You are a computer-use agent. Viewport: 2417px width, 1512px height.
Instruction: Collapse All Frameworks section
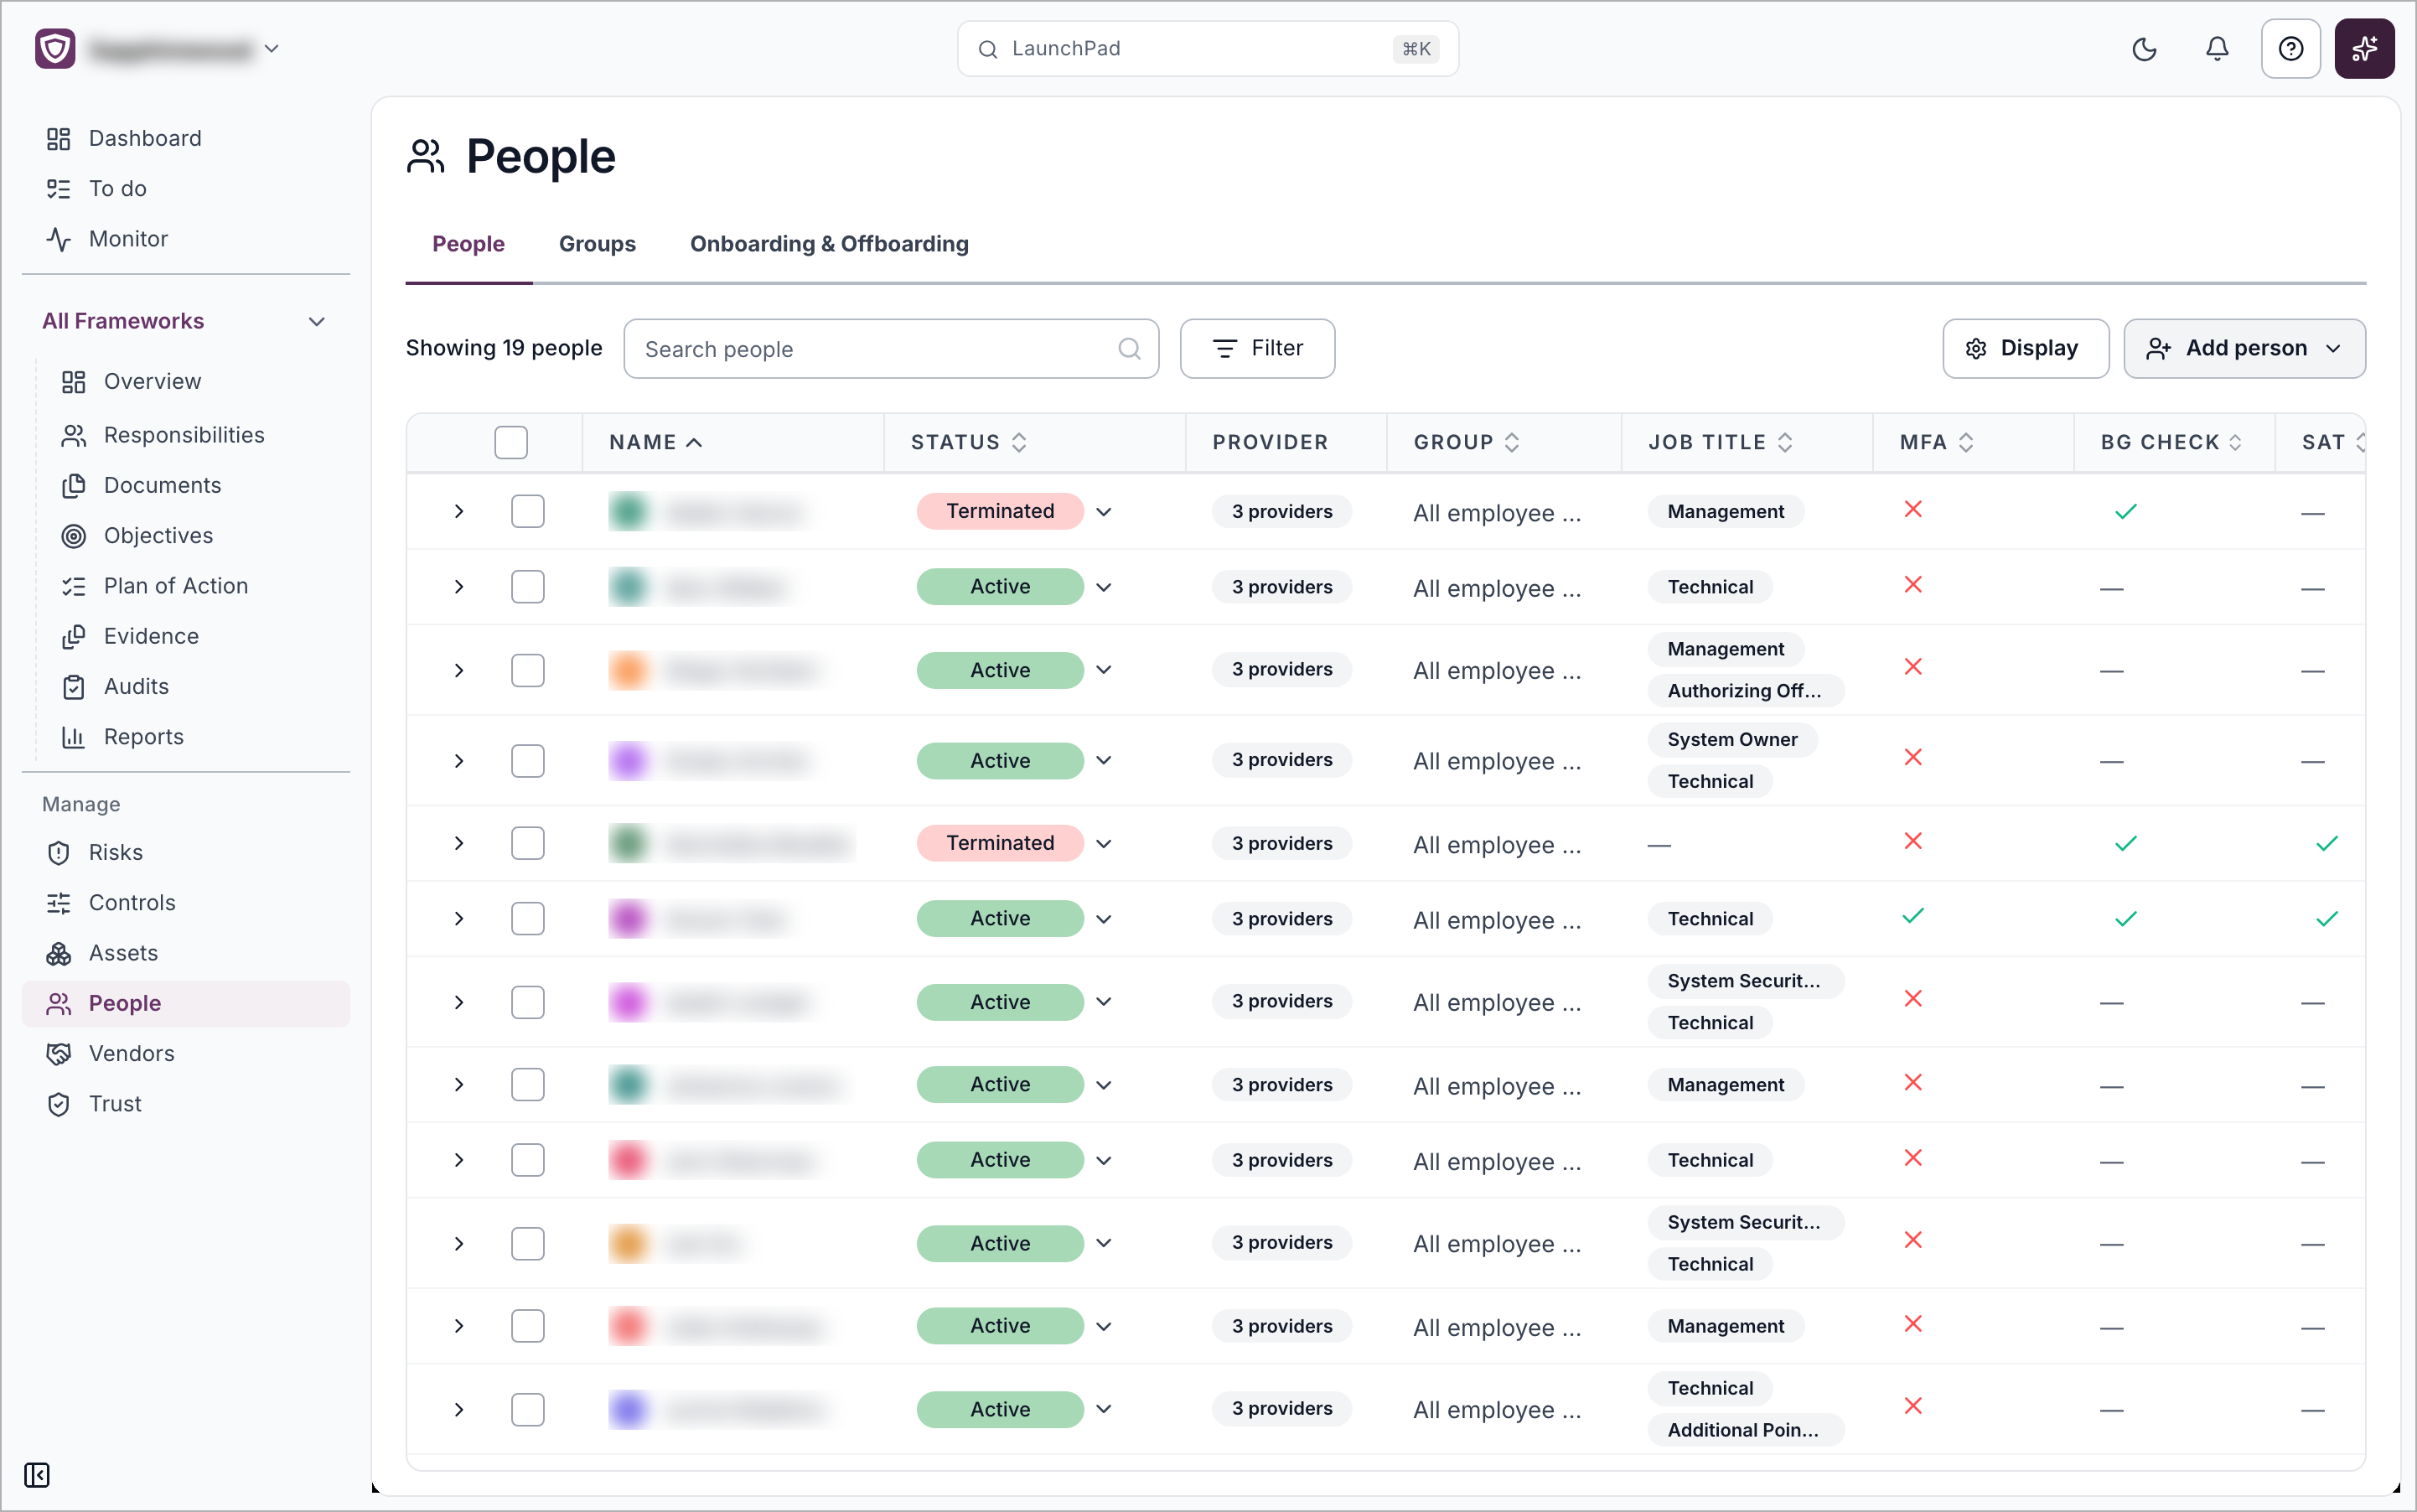pos(317,321)
